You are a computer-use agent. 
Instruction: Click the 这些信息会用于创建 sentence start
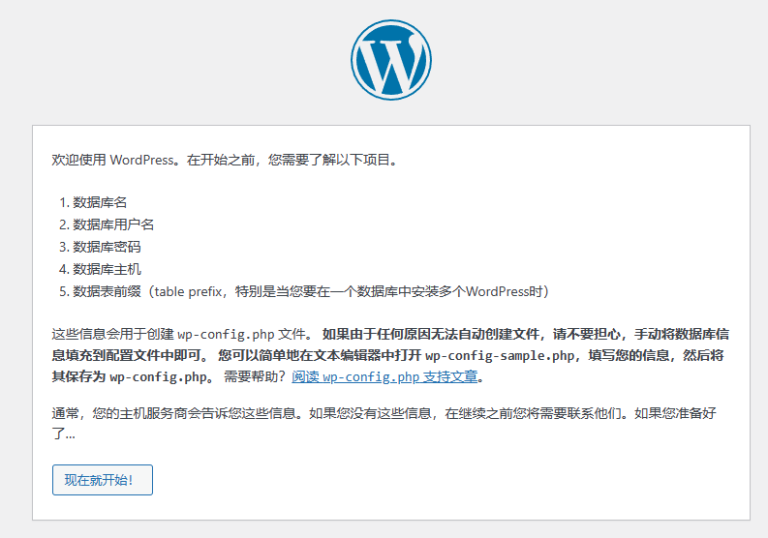coord(112,333)
